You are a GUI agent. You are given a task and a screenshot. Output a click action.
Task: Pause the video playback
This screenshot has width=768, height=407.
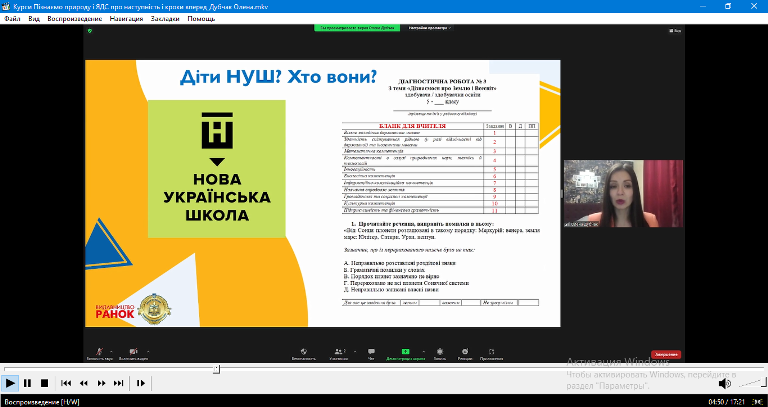coord(27,383)
